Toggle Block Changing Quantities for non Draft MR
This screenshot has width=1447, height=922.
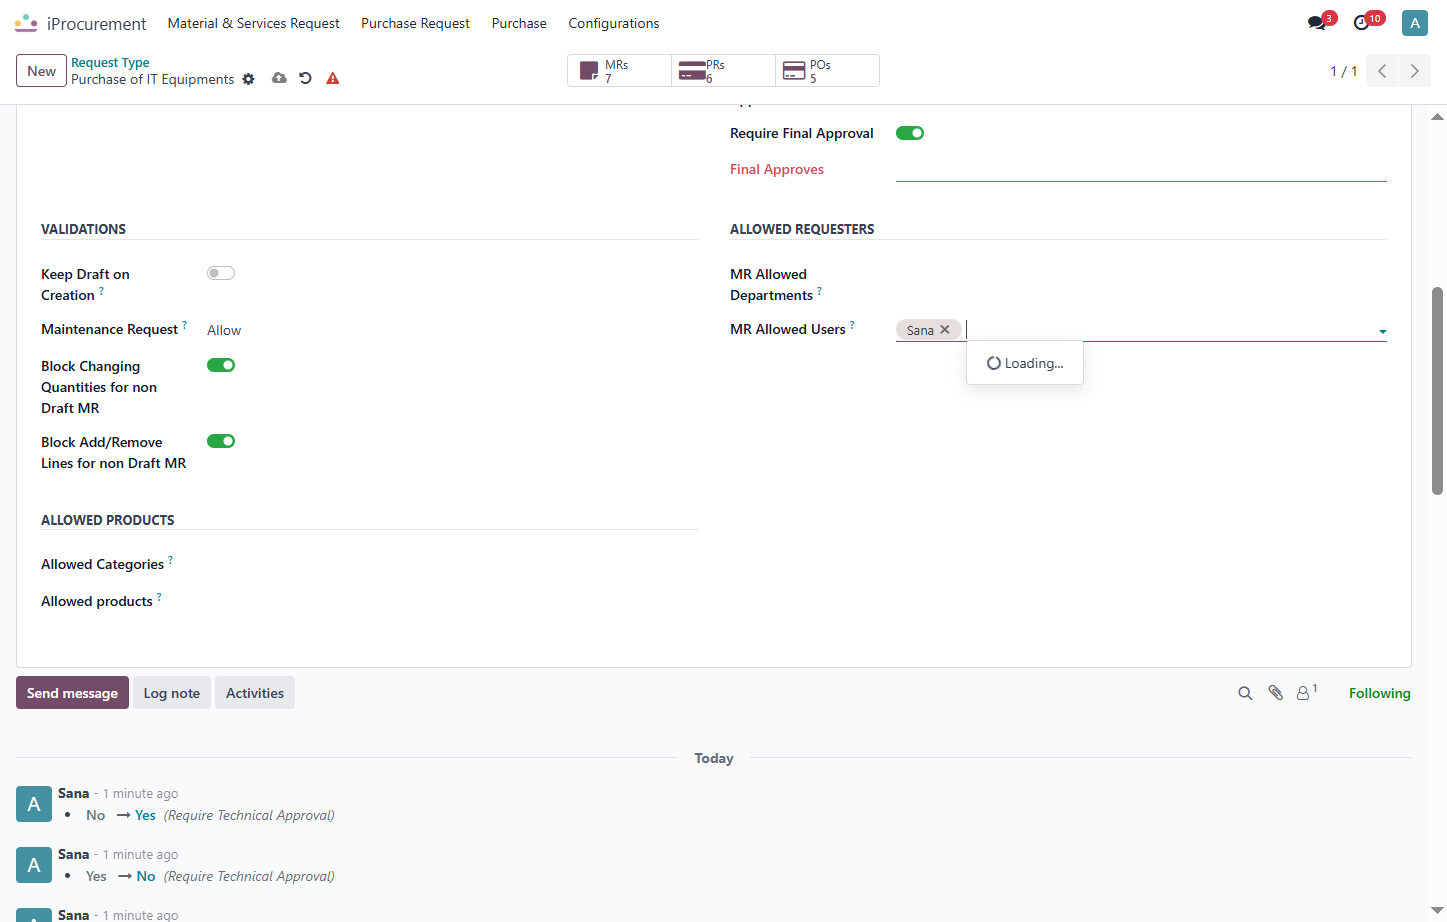(221, 365)
